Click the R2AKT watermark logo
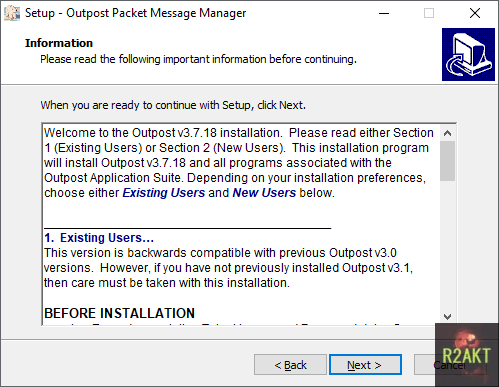 [467, 355]
